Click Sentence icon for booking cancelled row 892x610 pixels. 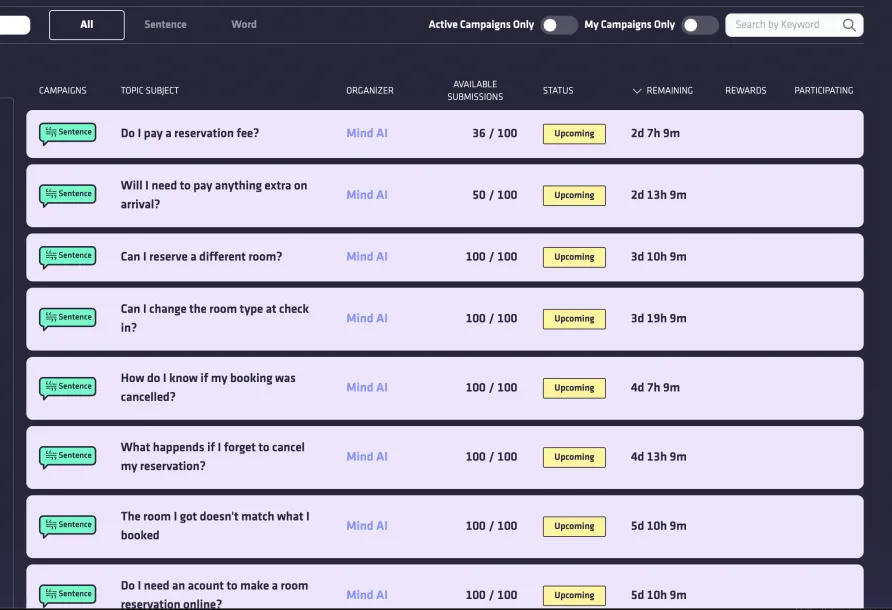click(x=67, y=388)
